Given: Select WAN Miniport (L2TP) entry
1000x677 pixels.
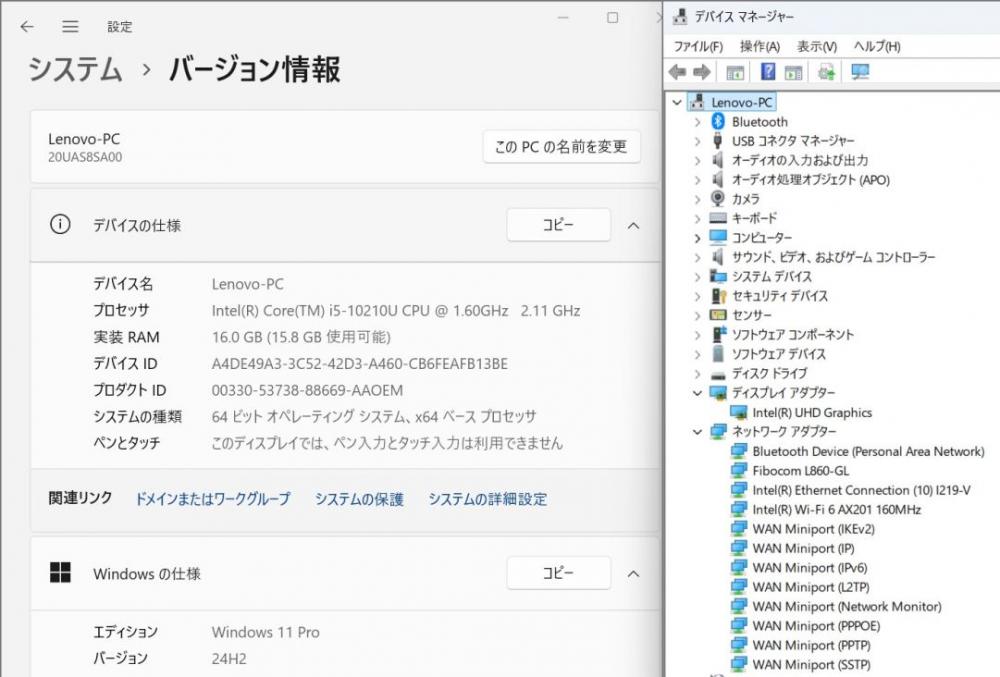Looking at the screenshot, I should click(x=810, y=587).
